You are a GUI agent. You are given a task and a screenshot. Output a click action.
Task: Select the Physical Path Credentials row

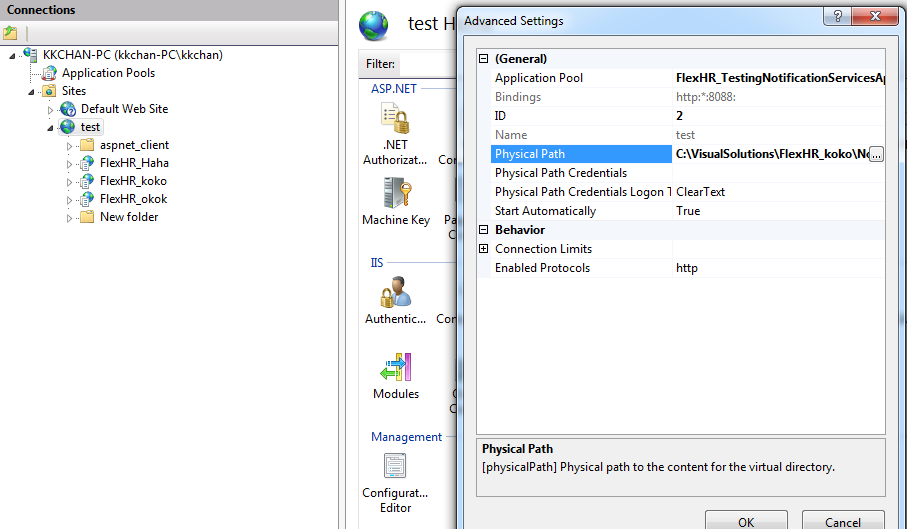click(x=687, y=173)
